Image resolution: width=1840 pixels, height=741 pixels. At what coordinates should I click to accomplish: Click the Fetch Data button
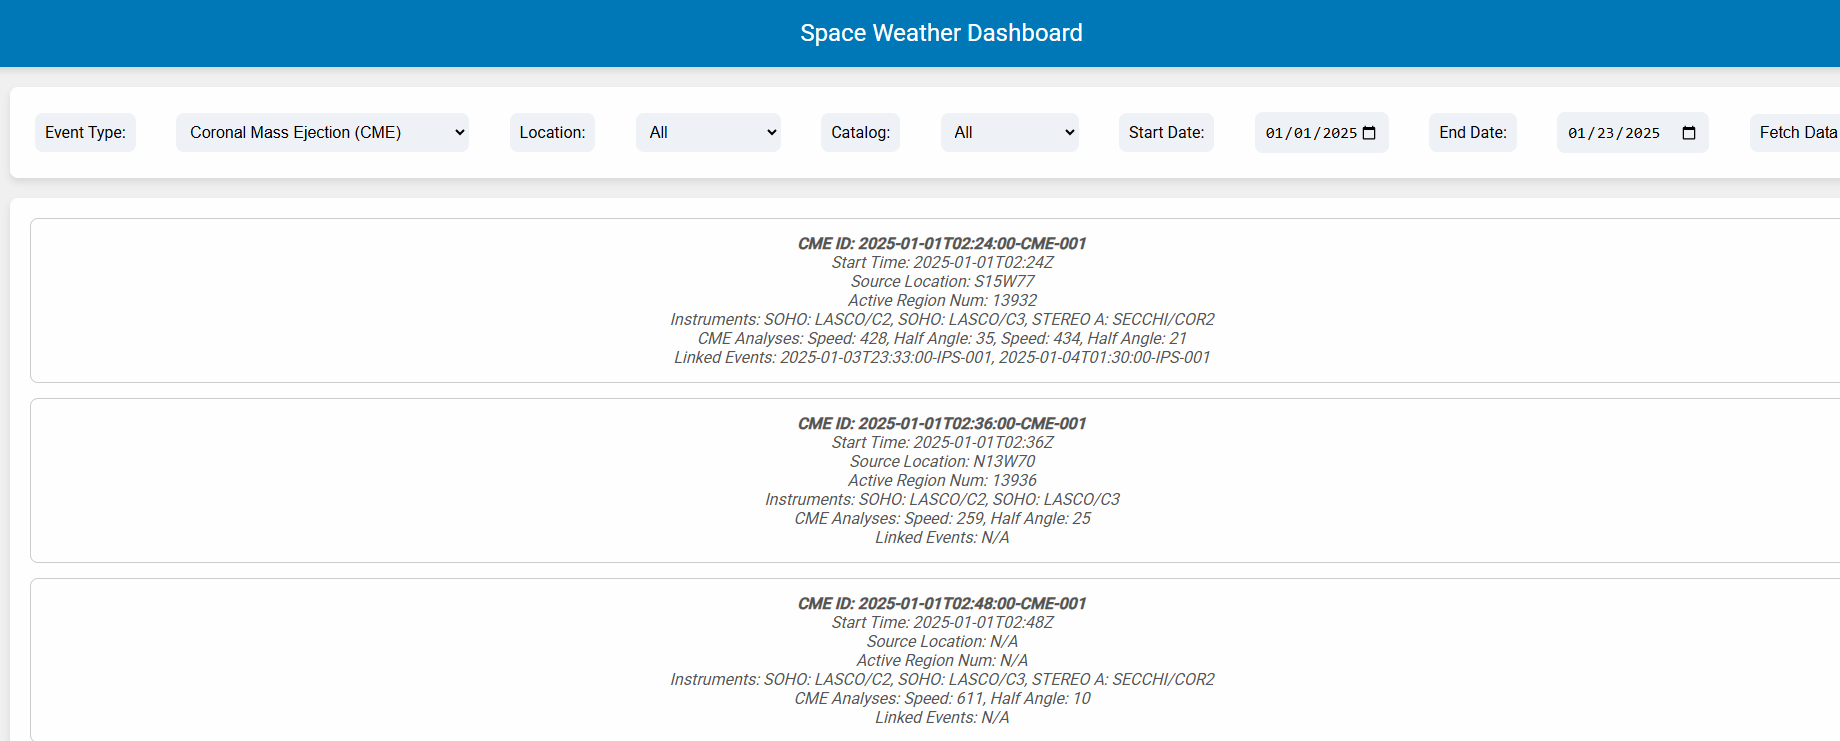1797,132
